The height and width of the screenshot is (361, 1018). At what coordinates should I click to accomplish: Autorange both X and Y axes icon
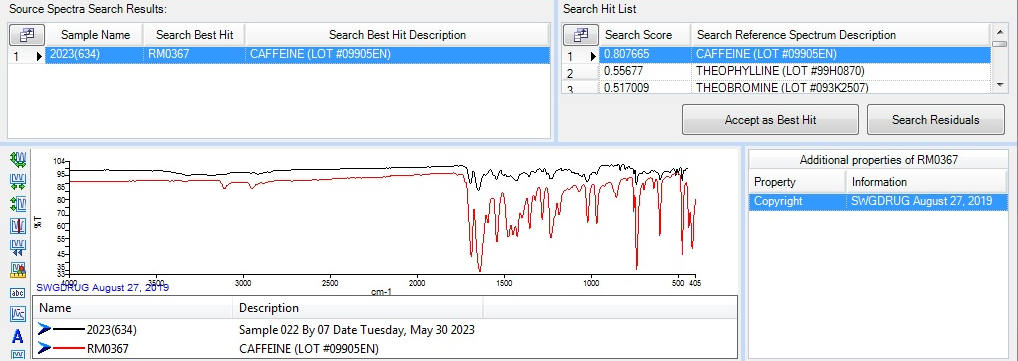(18, 159)
